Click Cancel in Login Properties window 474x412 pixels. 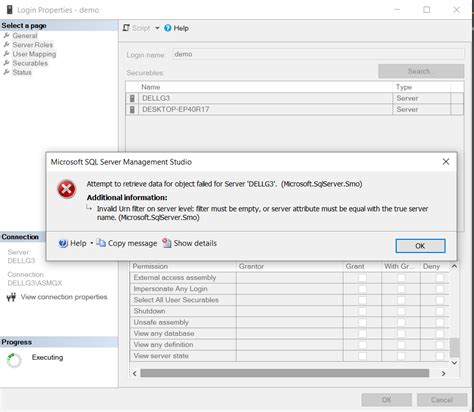442,400
